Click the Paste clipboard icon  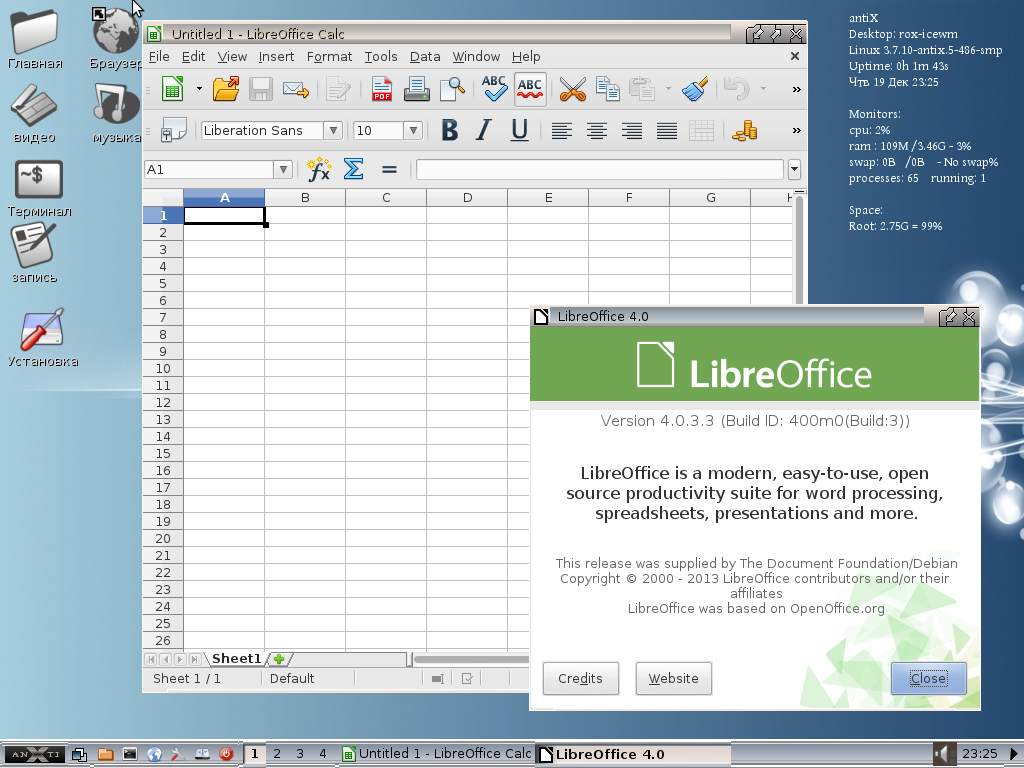pyautogui.click(x=642, y=89)
